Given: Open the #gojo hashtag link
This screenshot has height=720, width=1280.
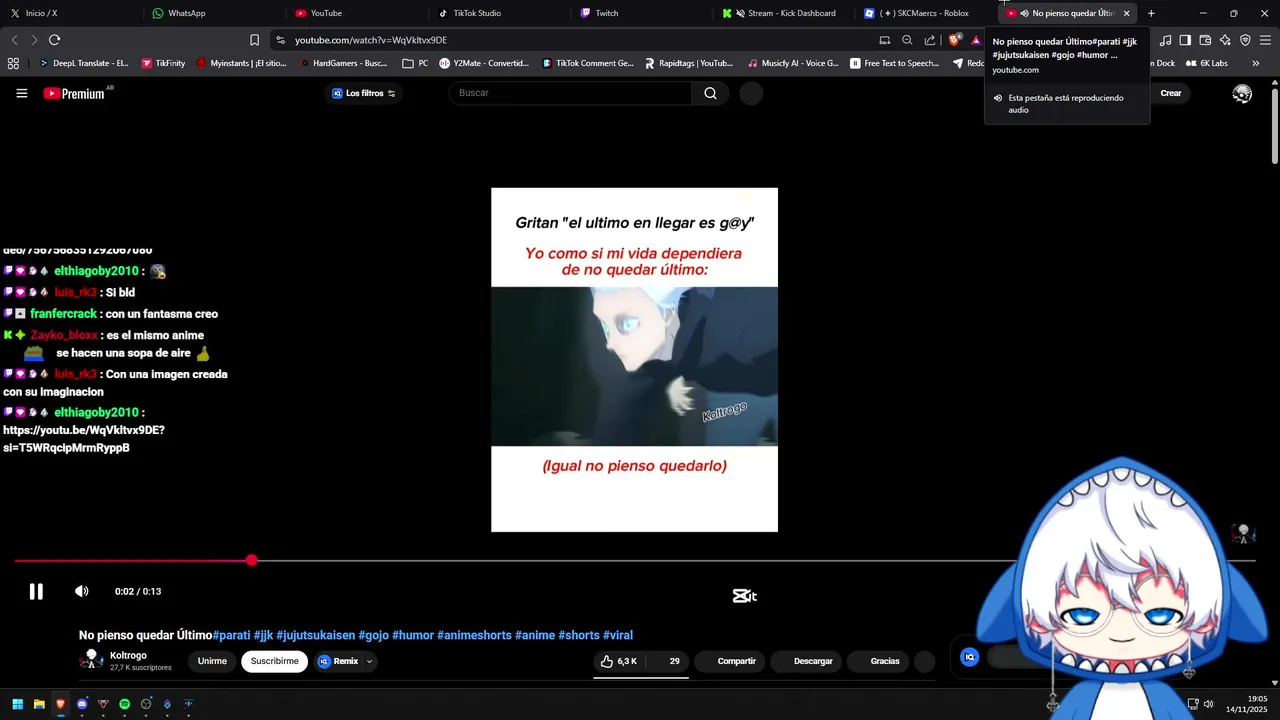Looking at the screenshot, I should point(374,635).
